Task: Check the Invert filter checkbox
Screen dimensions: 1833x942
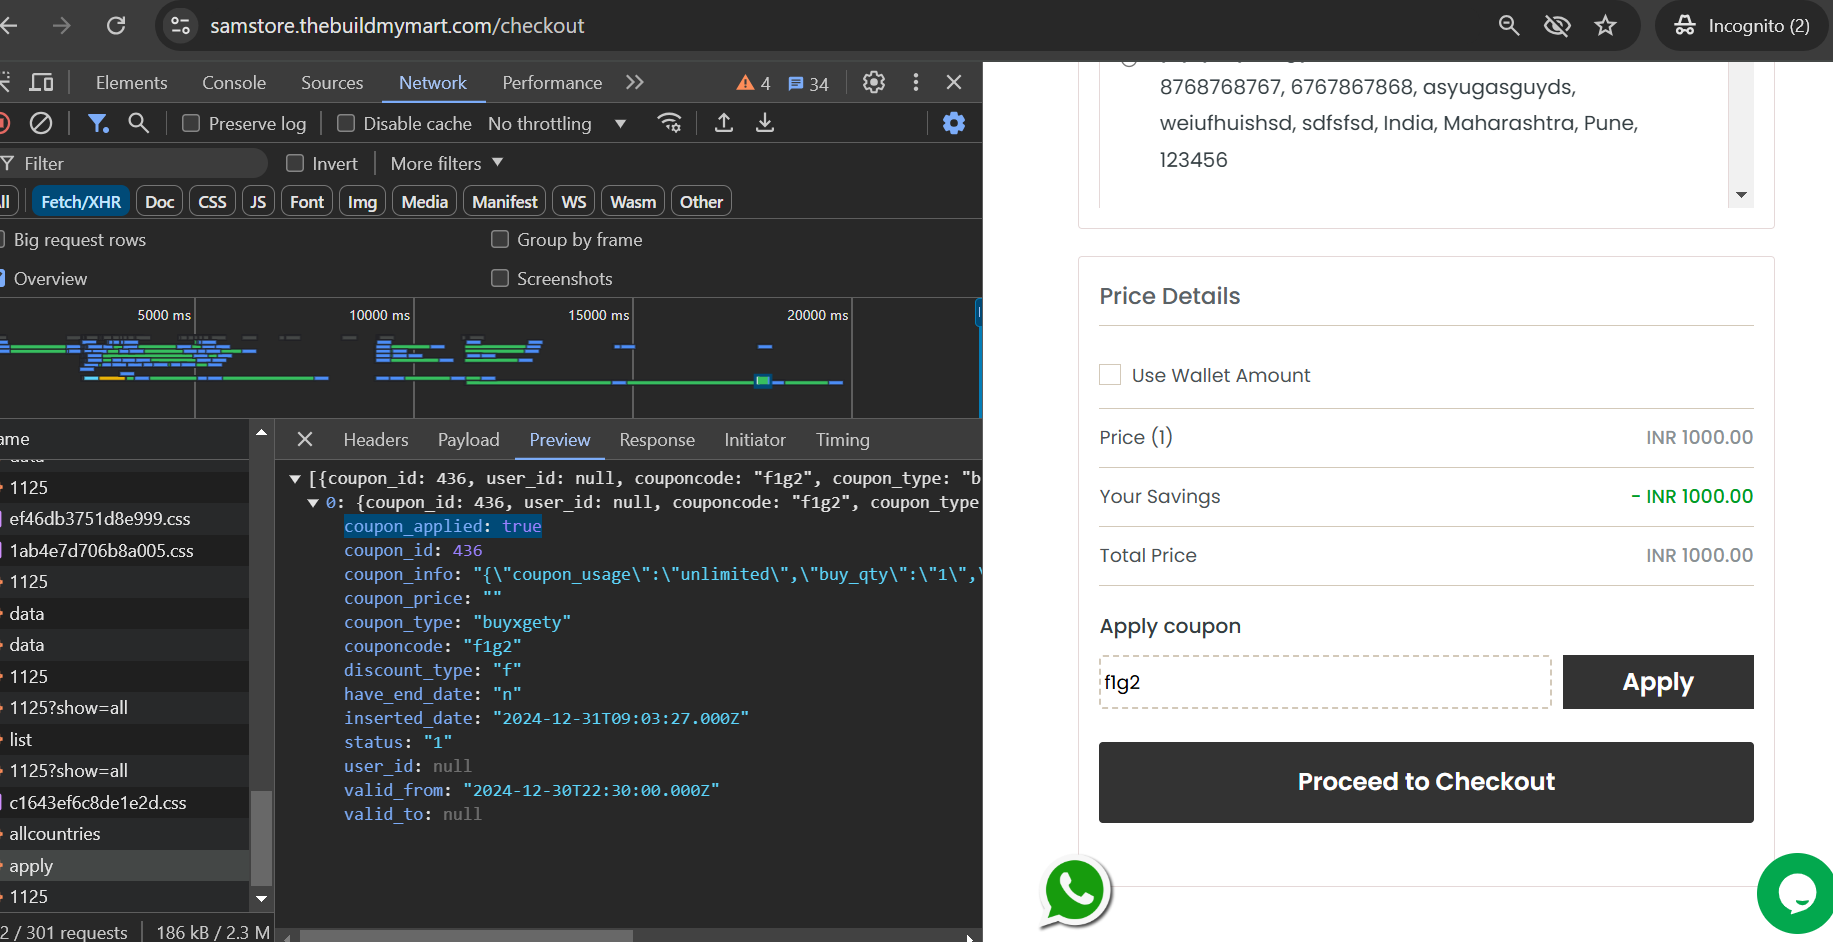Action: [295, 163]
